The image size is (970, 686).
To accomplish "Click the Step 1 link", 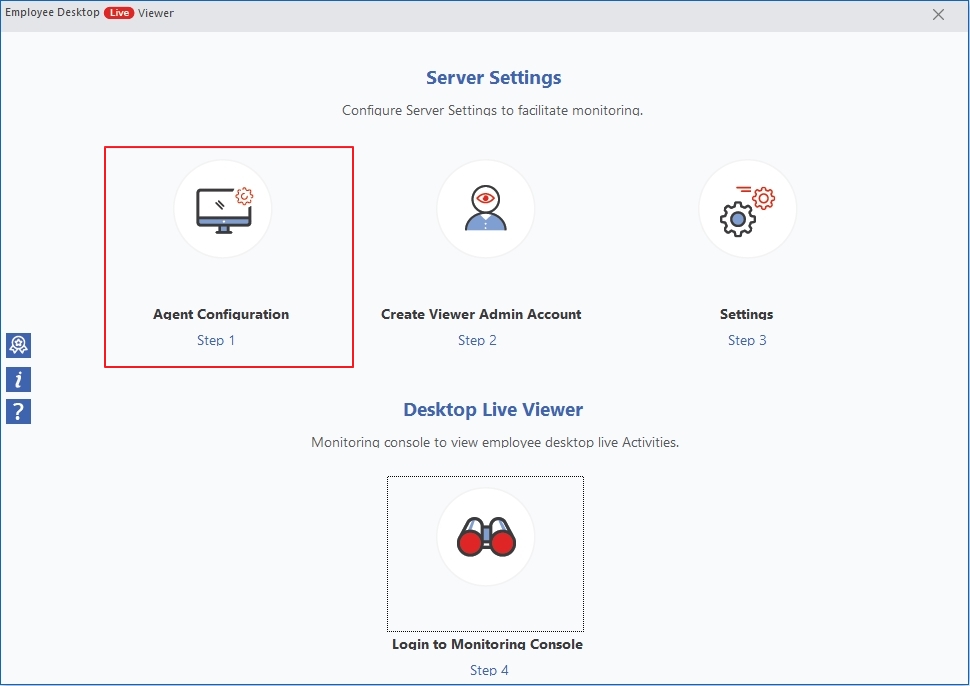I will [x=216, y=340].
